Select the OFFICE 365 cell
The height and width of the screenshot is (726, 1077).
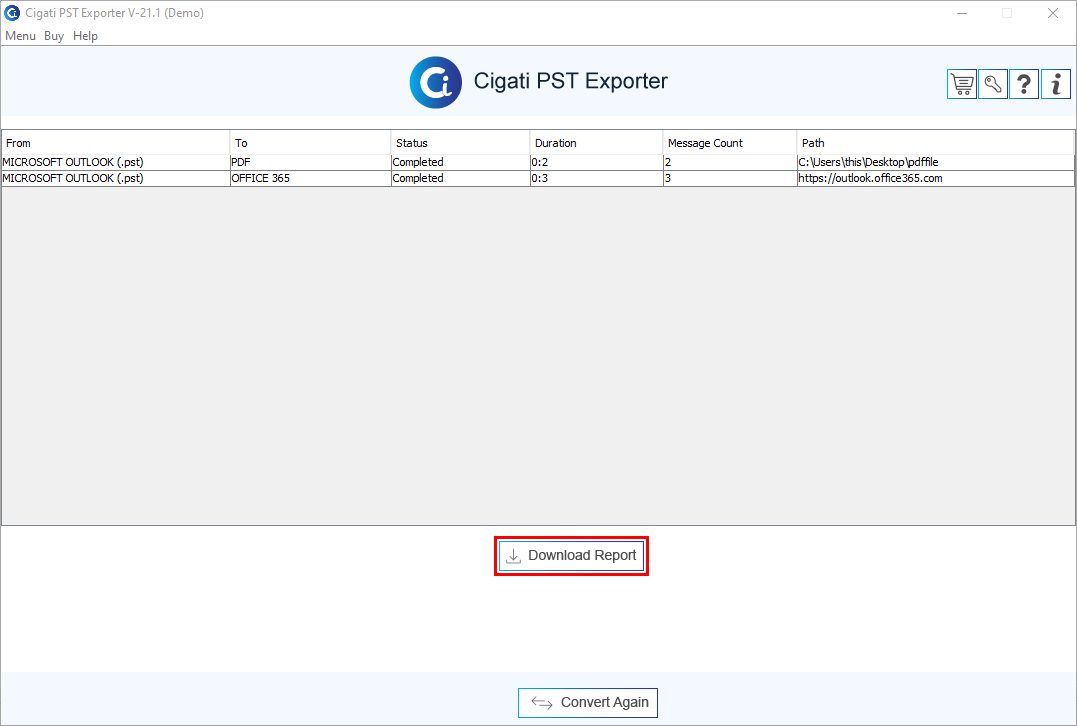click(310, 178)
